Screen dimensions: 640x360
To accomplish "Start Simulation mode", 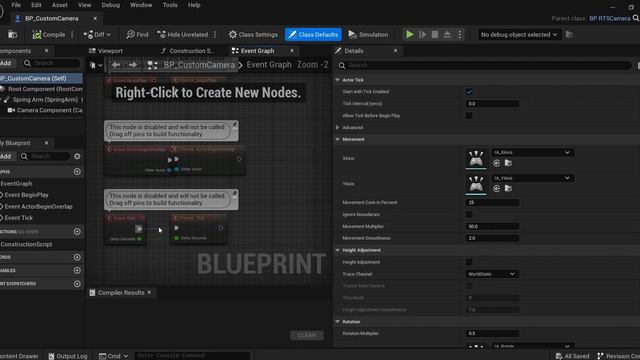I will [368, 35].
